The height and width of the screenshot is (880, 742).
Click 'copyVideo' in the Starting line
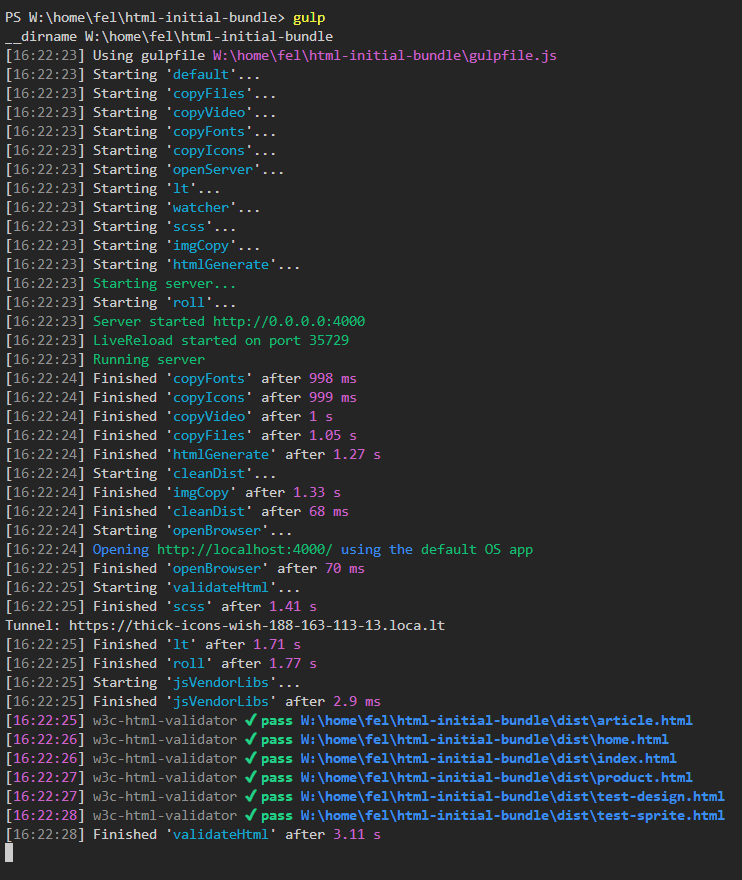pos(209,113)
